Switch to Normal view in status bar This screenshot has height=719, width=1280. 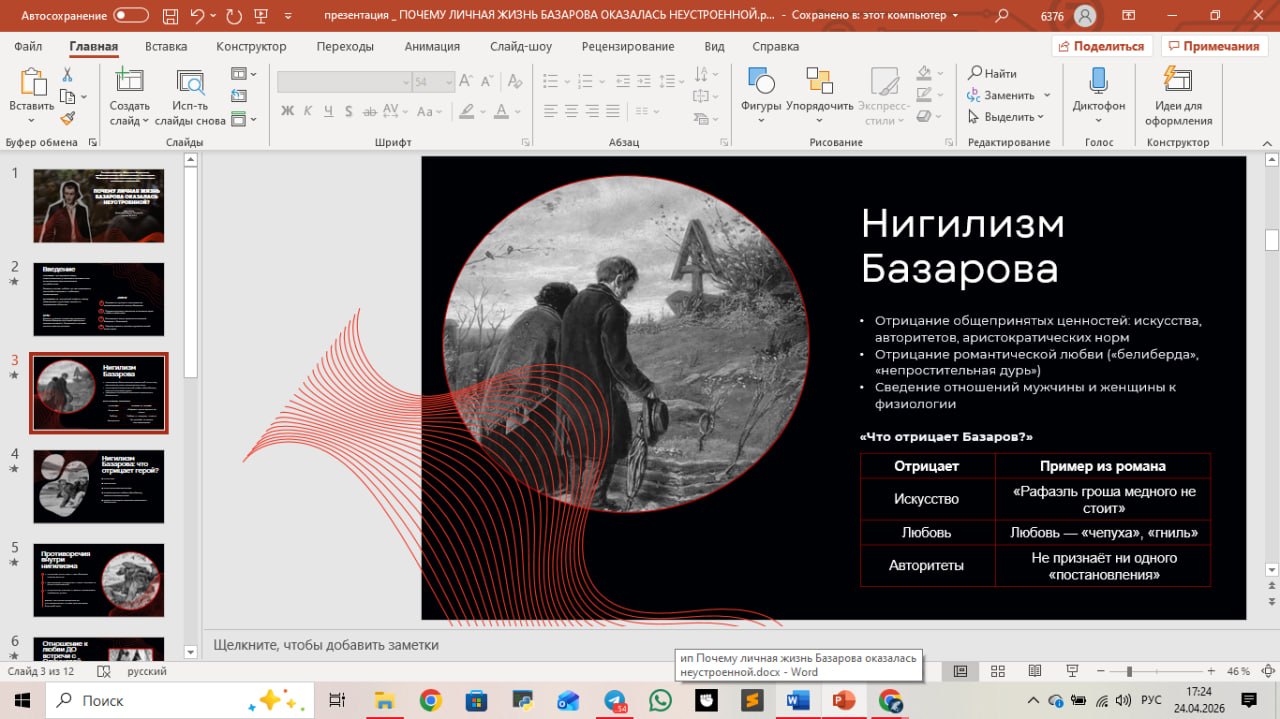pos(960,671)
